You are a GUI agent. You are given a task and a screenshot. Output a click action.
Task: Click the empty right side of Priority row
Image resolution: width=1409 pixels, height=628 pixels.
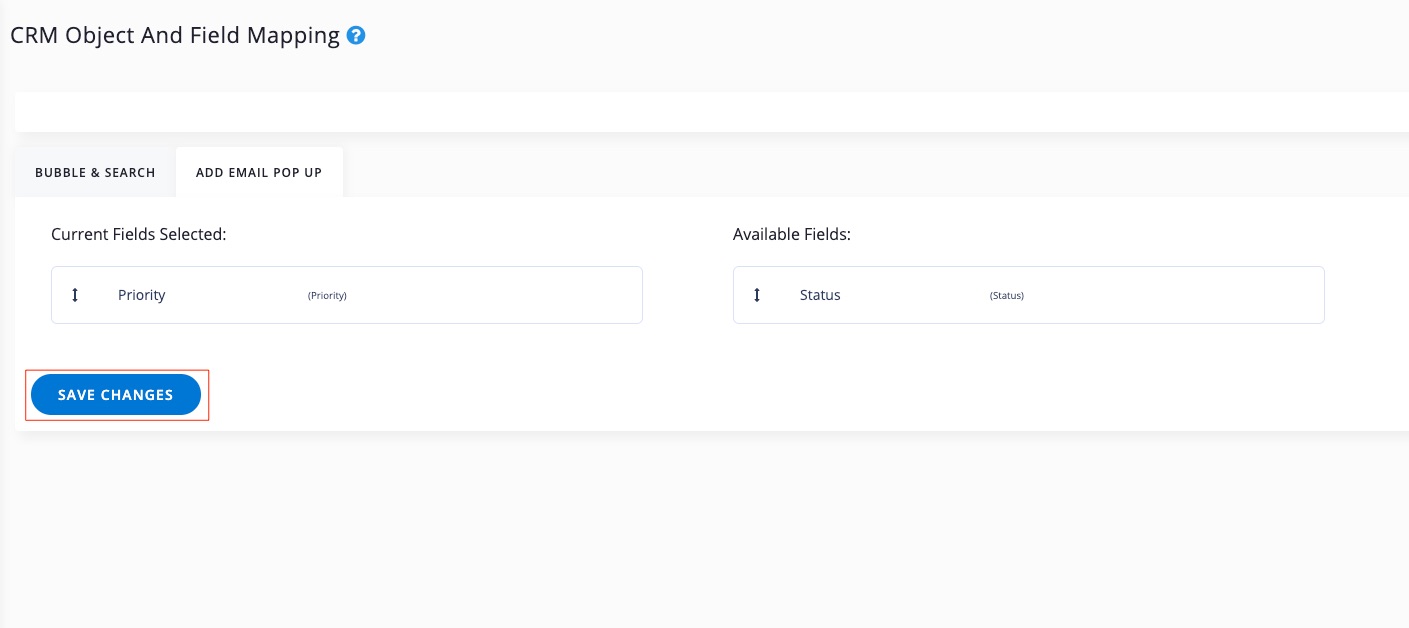[520, 295]
